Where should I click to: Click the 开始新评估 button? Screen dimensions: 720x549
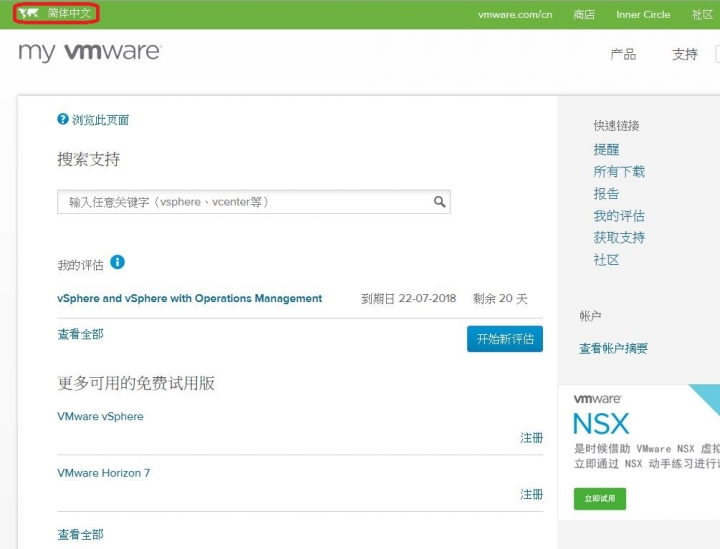505,339
